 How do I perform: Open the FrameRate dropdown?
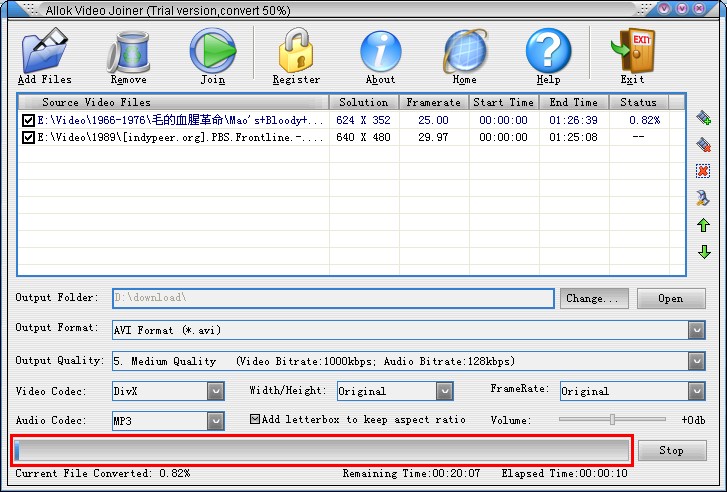tap(696, 391)
